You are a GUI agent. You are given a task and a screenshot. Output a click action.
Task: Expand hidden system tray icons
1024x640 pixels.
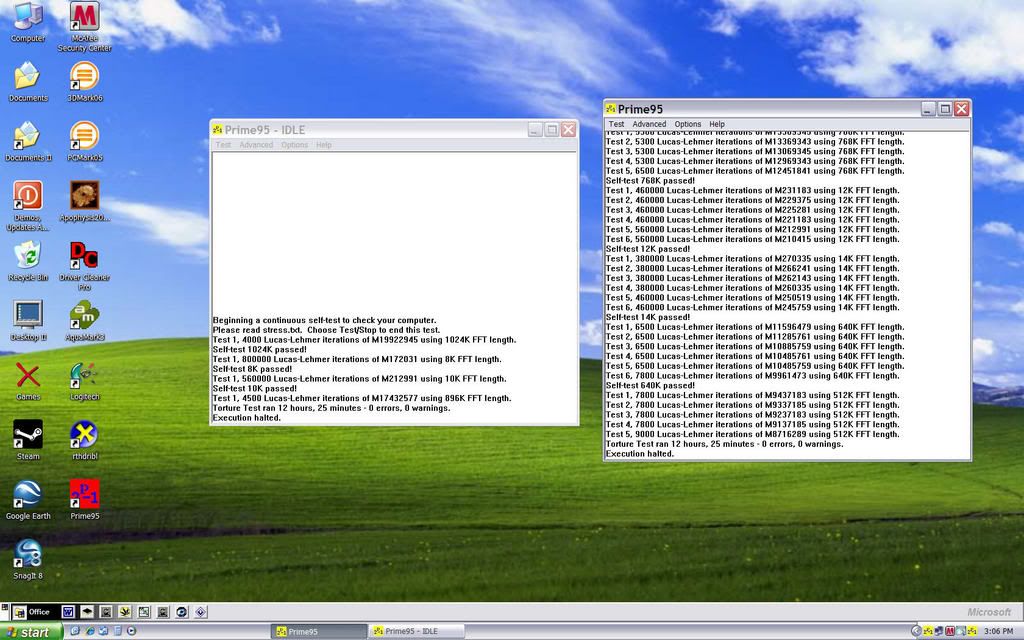pos(916,631)
